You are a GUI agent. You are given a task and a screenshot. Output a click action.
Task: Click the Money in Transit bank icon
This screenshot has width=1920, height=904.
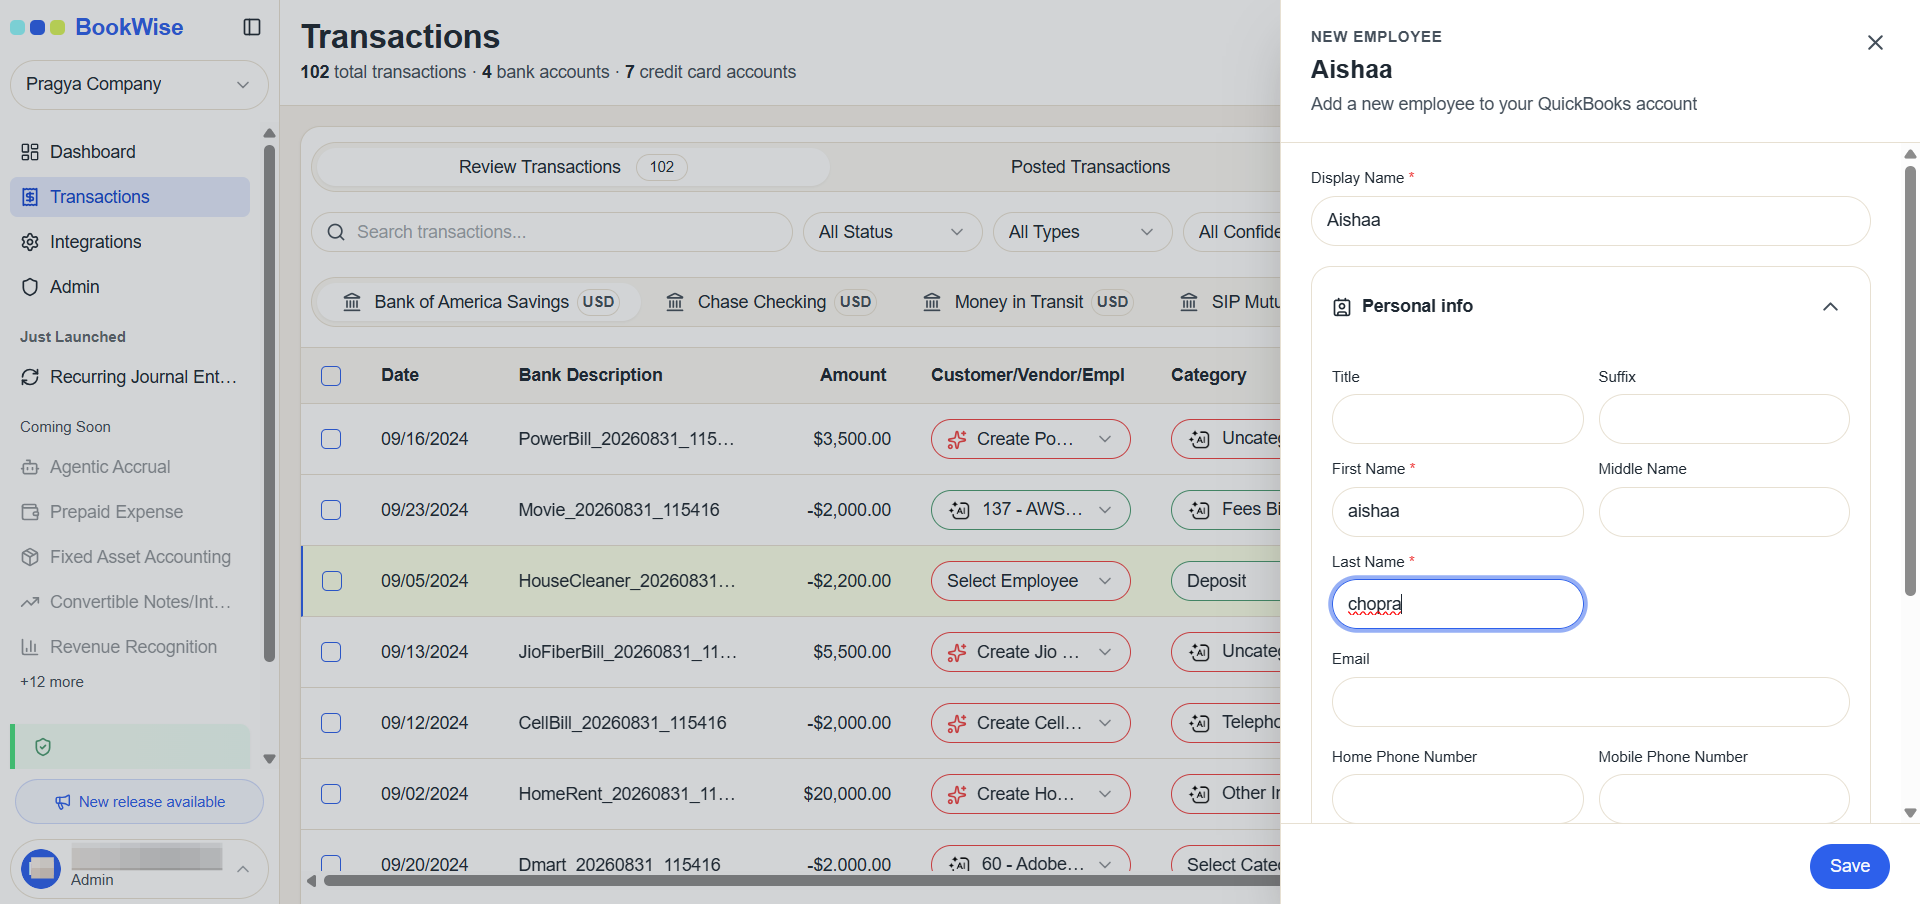click(932, 302)
